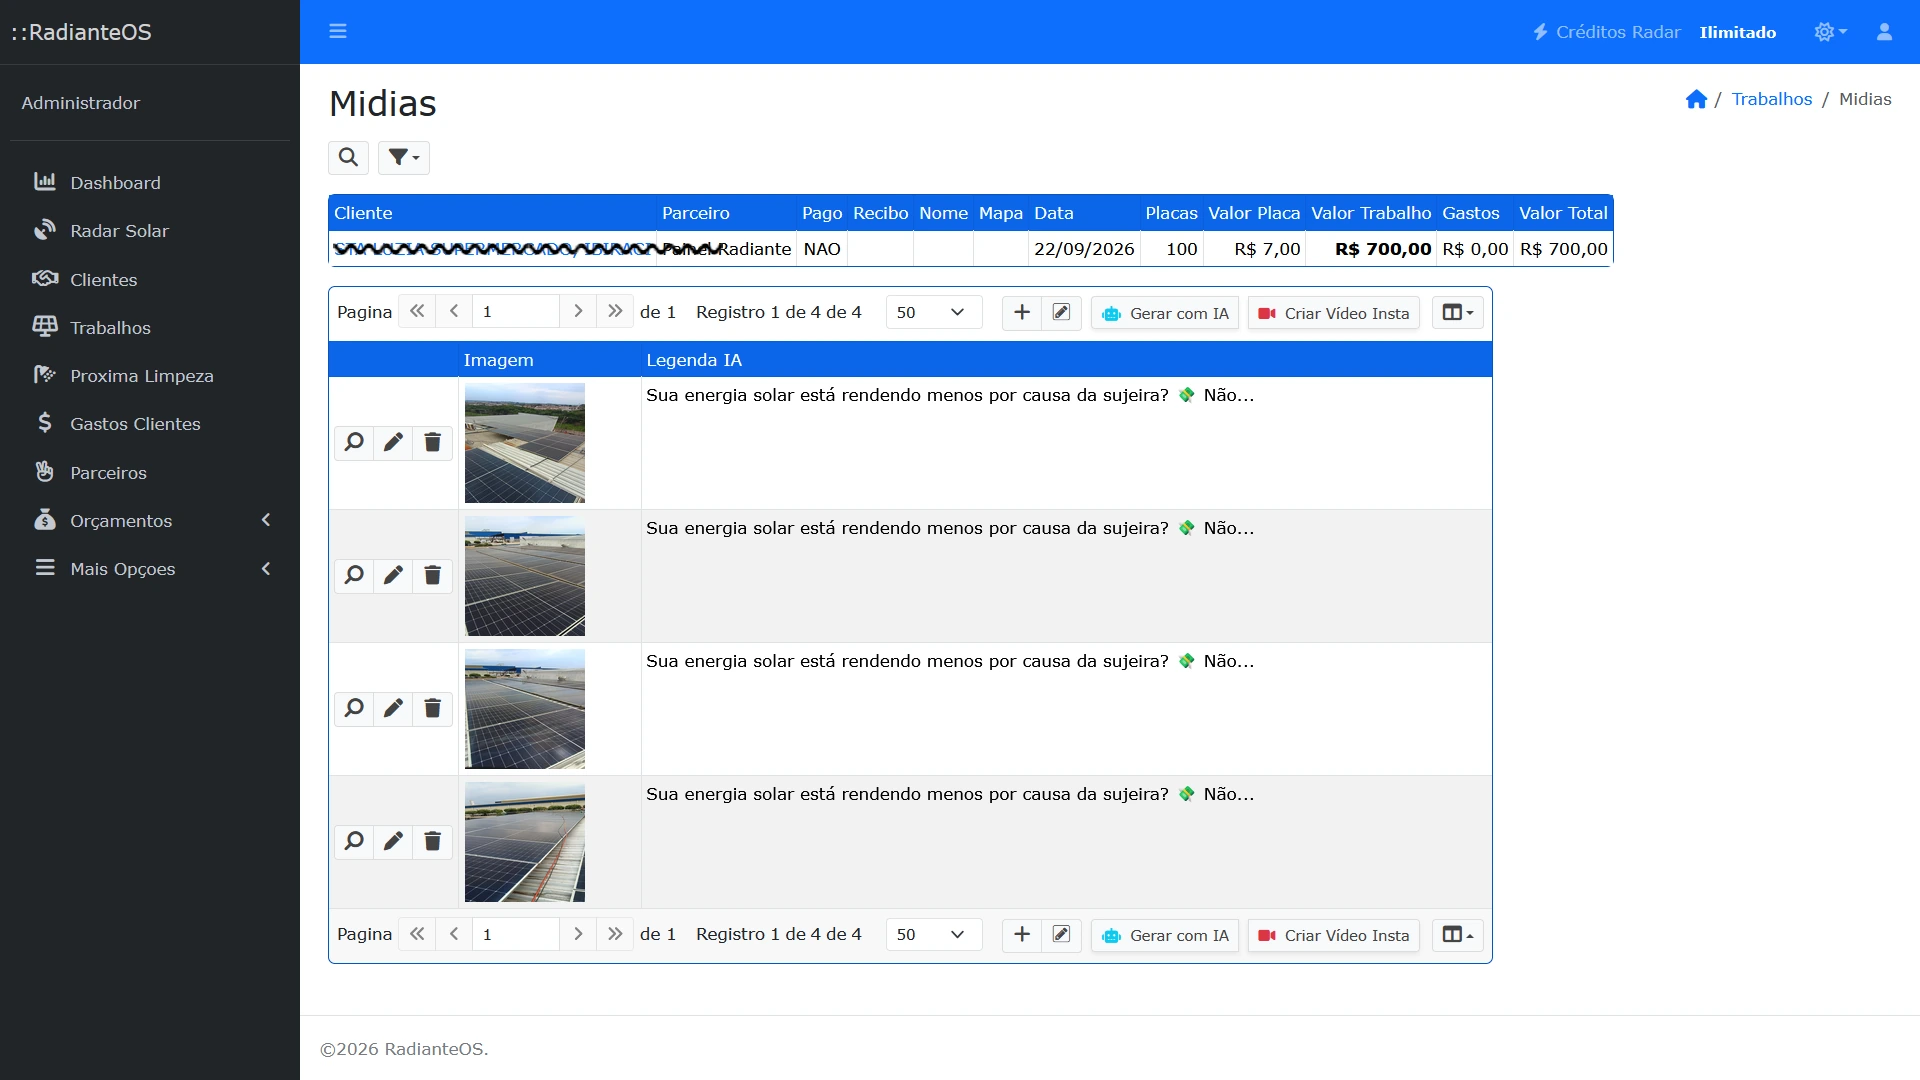This screenshot has height=1080, width=1920.
Task: Open the settings gear dropdown
Action: [x=1830, y=32]
